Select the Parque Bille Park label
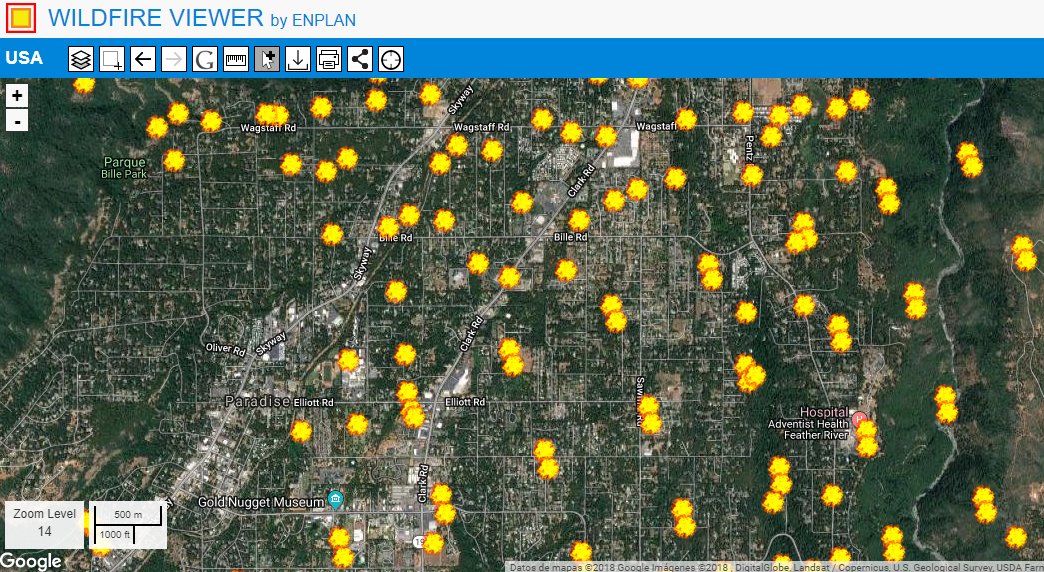The width and height of the screenshot is (1044, 572). tap(124, 168)
